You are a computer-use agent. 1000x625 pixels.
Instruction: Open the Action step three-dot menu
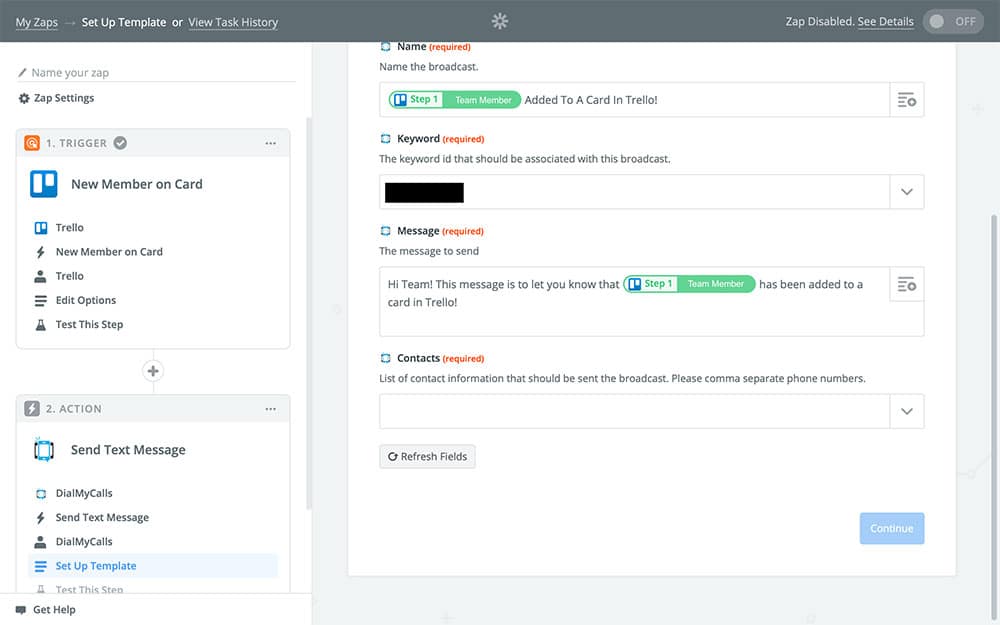click(271, 409)
